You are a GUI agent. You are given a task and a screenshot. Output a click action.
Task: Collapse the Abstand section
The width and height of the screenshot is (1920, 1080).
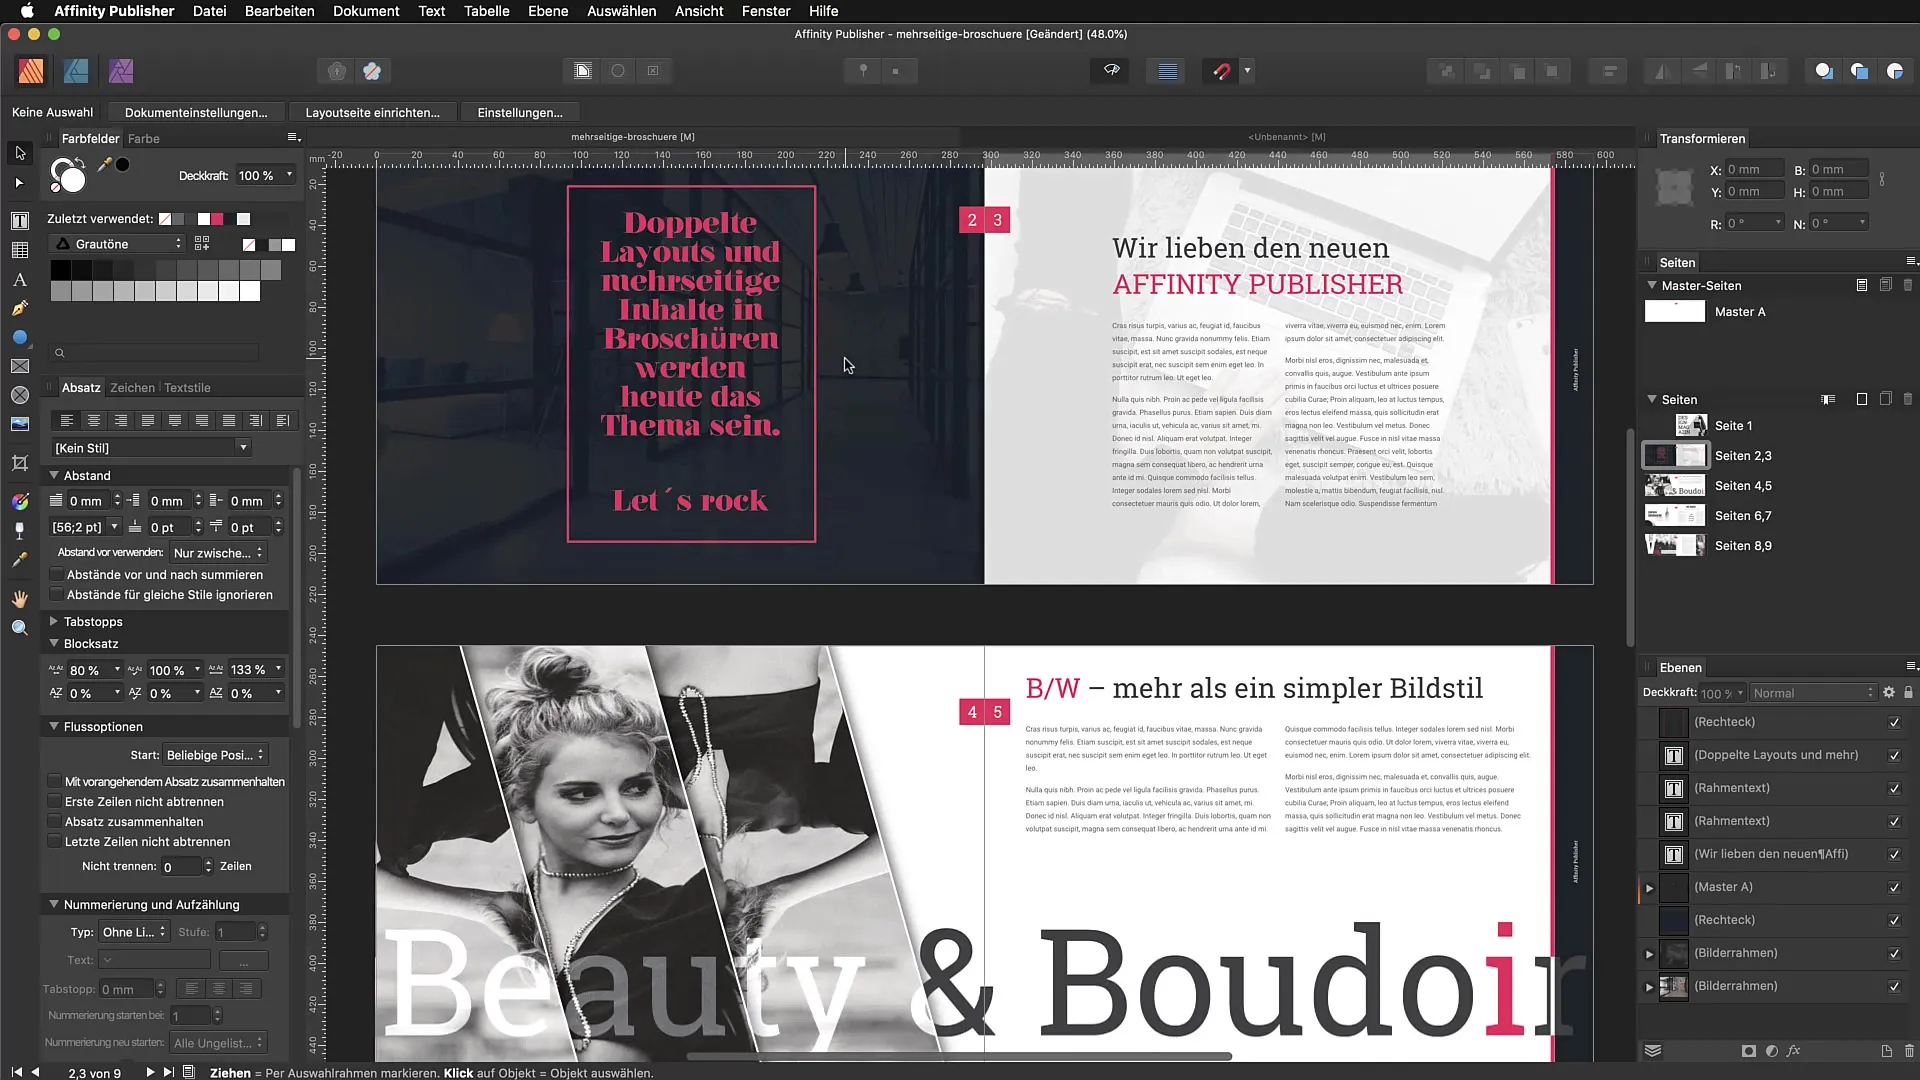click(54, 475)
